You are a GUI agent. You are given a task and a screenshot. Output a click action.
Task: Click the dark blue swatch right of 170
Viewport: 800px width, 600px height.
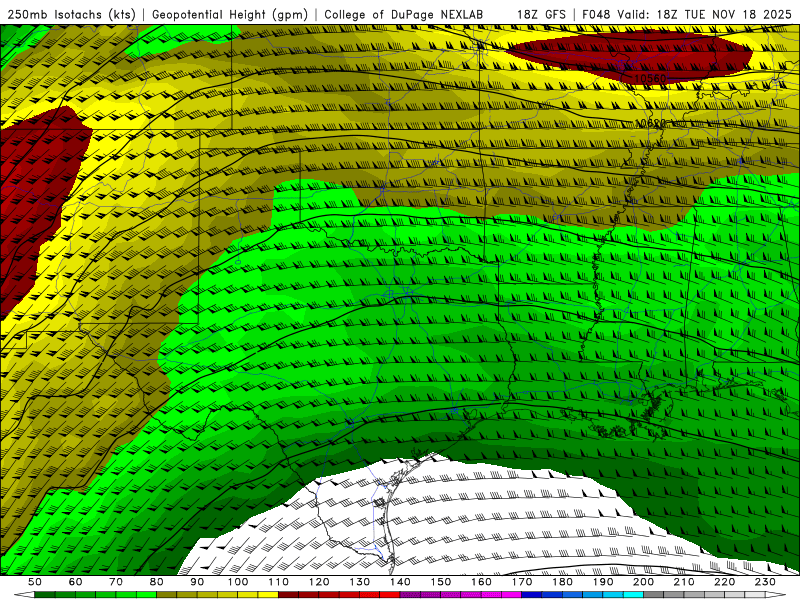click(x=532, y=595)
